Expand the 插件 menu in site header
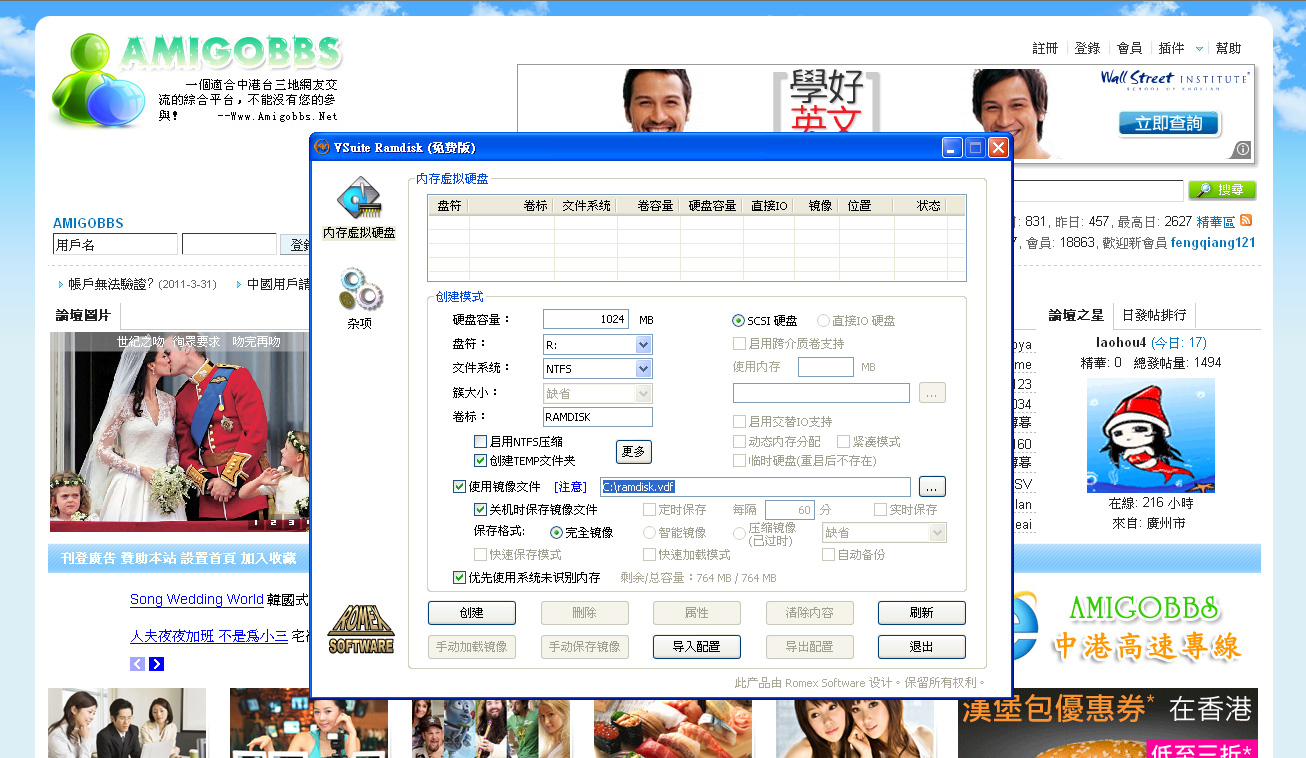 coord(1176,48)
